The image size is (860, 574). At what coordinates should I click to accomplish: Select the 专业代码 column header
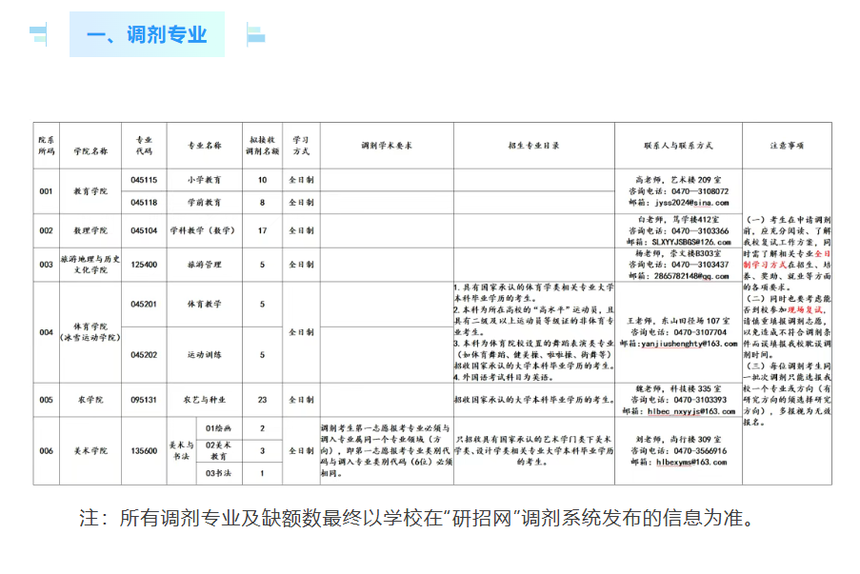tap(144, 145)
